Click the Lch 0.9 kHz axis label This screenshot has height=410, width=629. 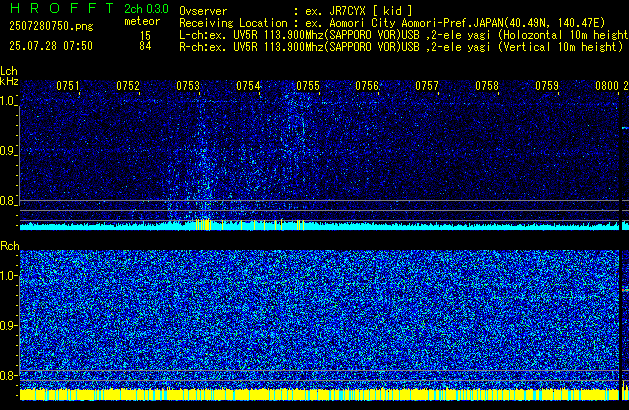[8, 151]
